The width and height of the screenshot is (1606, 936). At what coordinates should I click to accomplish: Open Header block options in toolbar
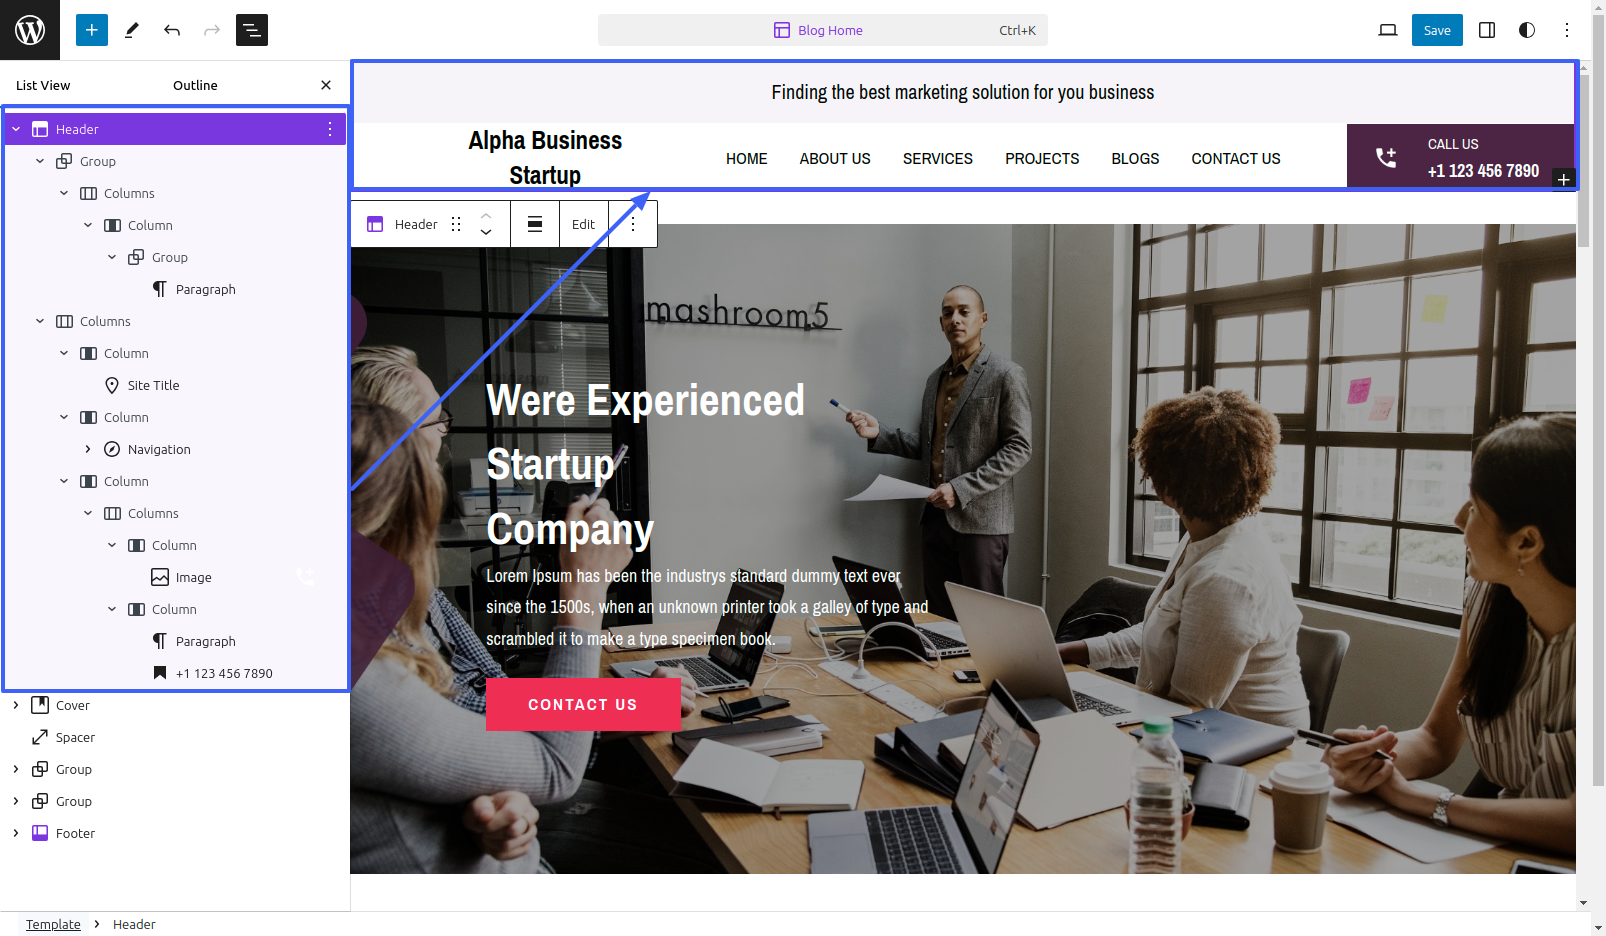(633, 224)
